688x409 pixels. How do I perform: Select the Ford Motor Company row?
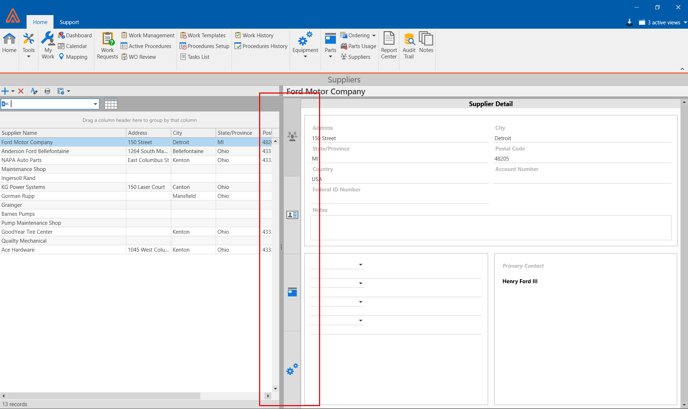point(136,142)
